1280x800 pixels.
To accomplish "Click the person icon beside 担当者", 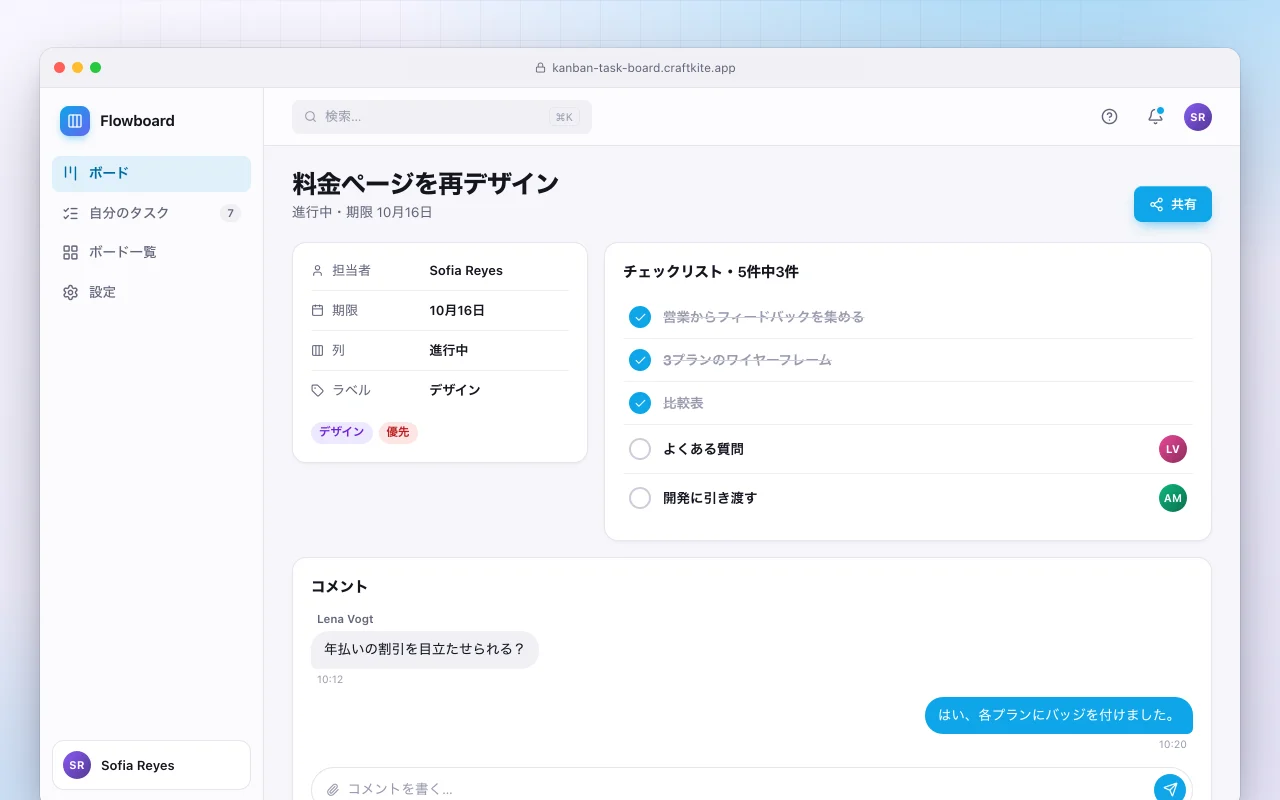I will [x=318, y=271].
